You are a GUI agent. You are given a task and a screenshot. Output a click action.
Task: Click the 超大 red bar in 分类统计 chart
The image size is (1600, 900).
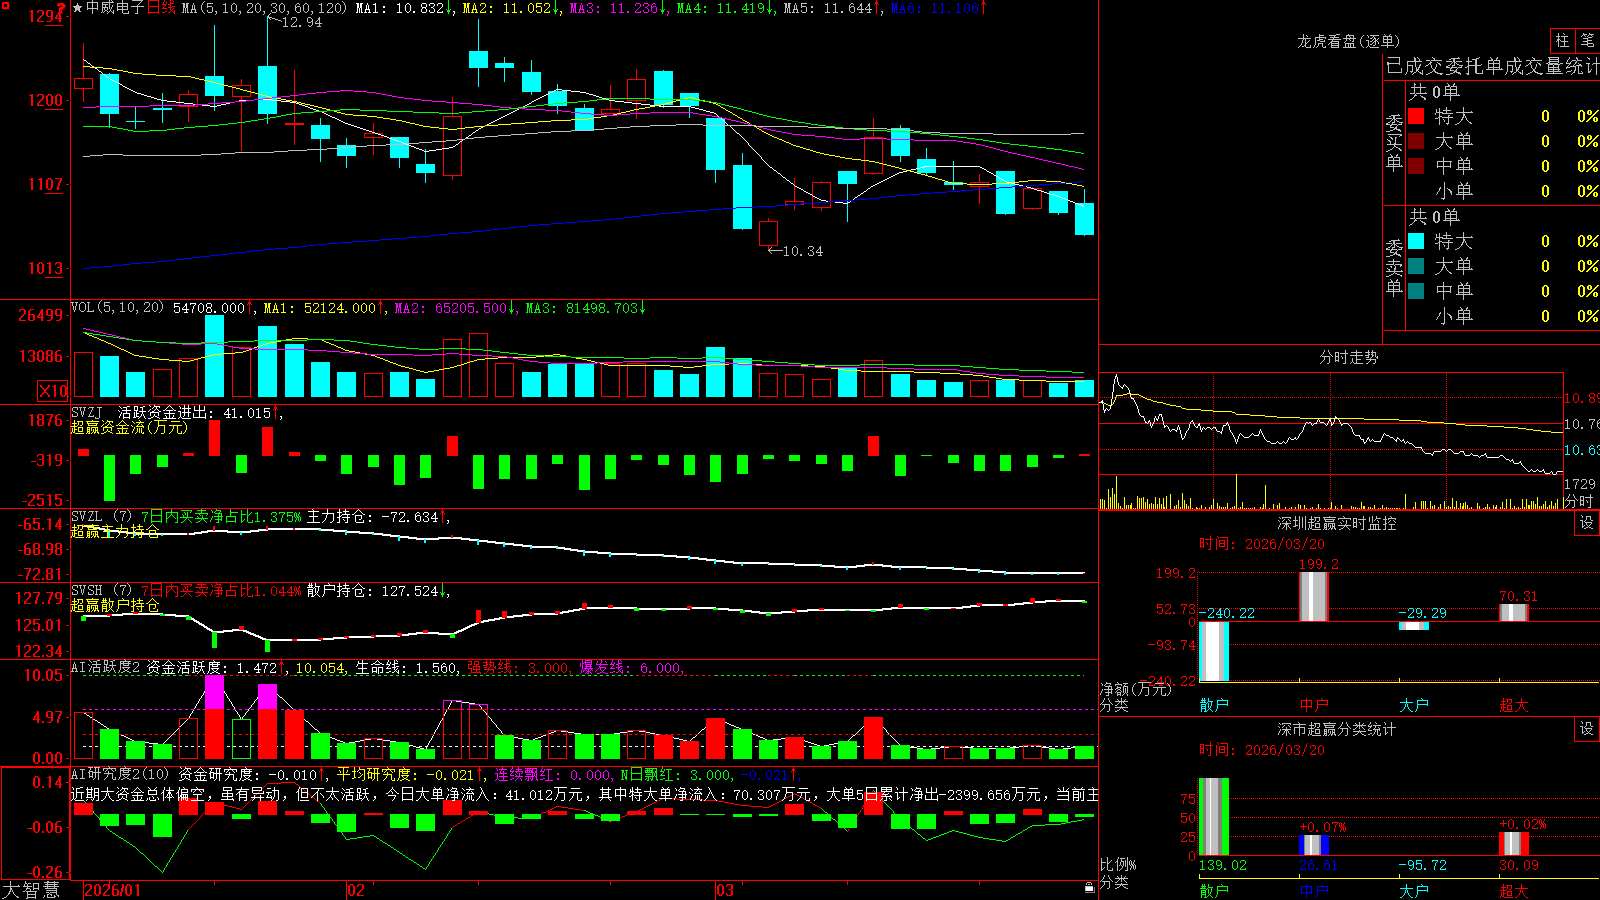[1514, 844]
